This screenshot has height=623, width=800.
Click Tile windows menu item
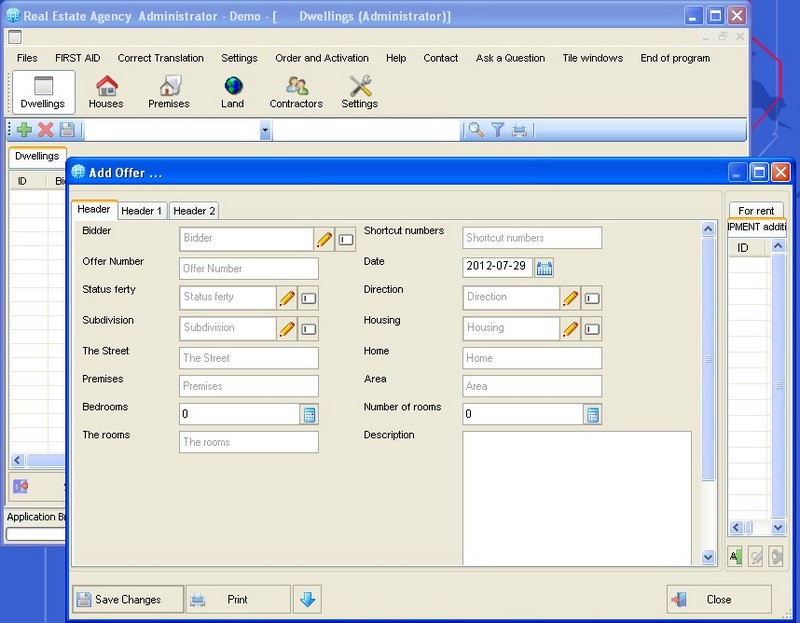click(593, 58)
